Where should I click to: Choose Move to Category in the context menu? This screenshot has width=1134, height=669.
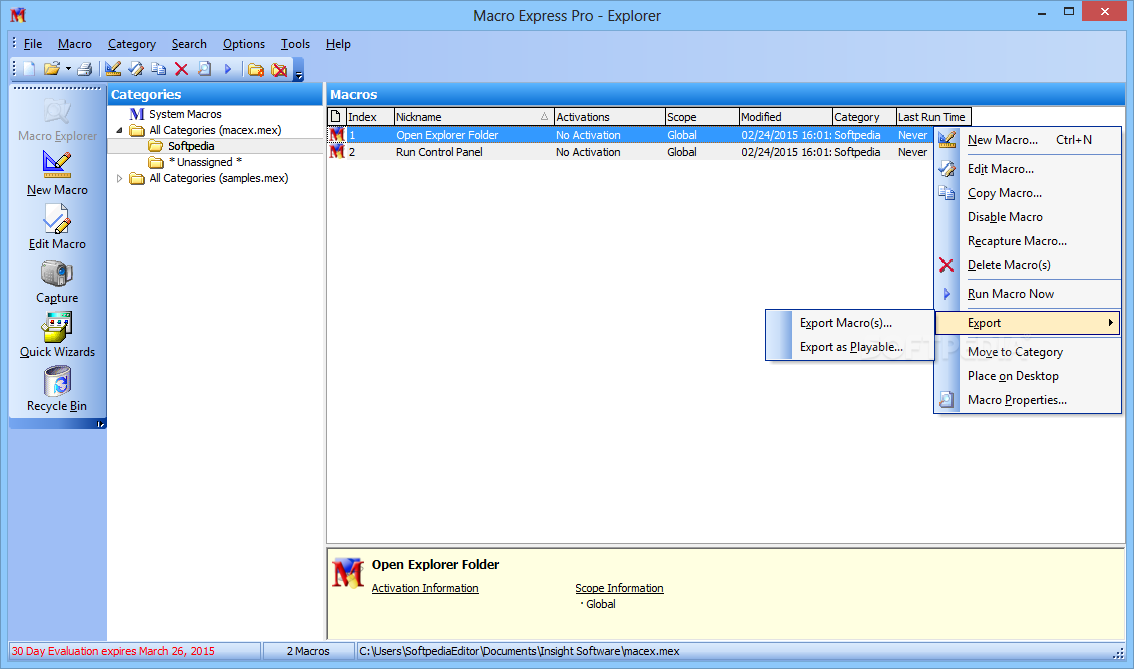1028,351
